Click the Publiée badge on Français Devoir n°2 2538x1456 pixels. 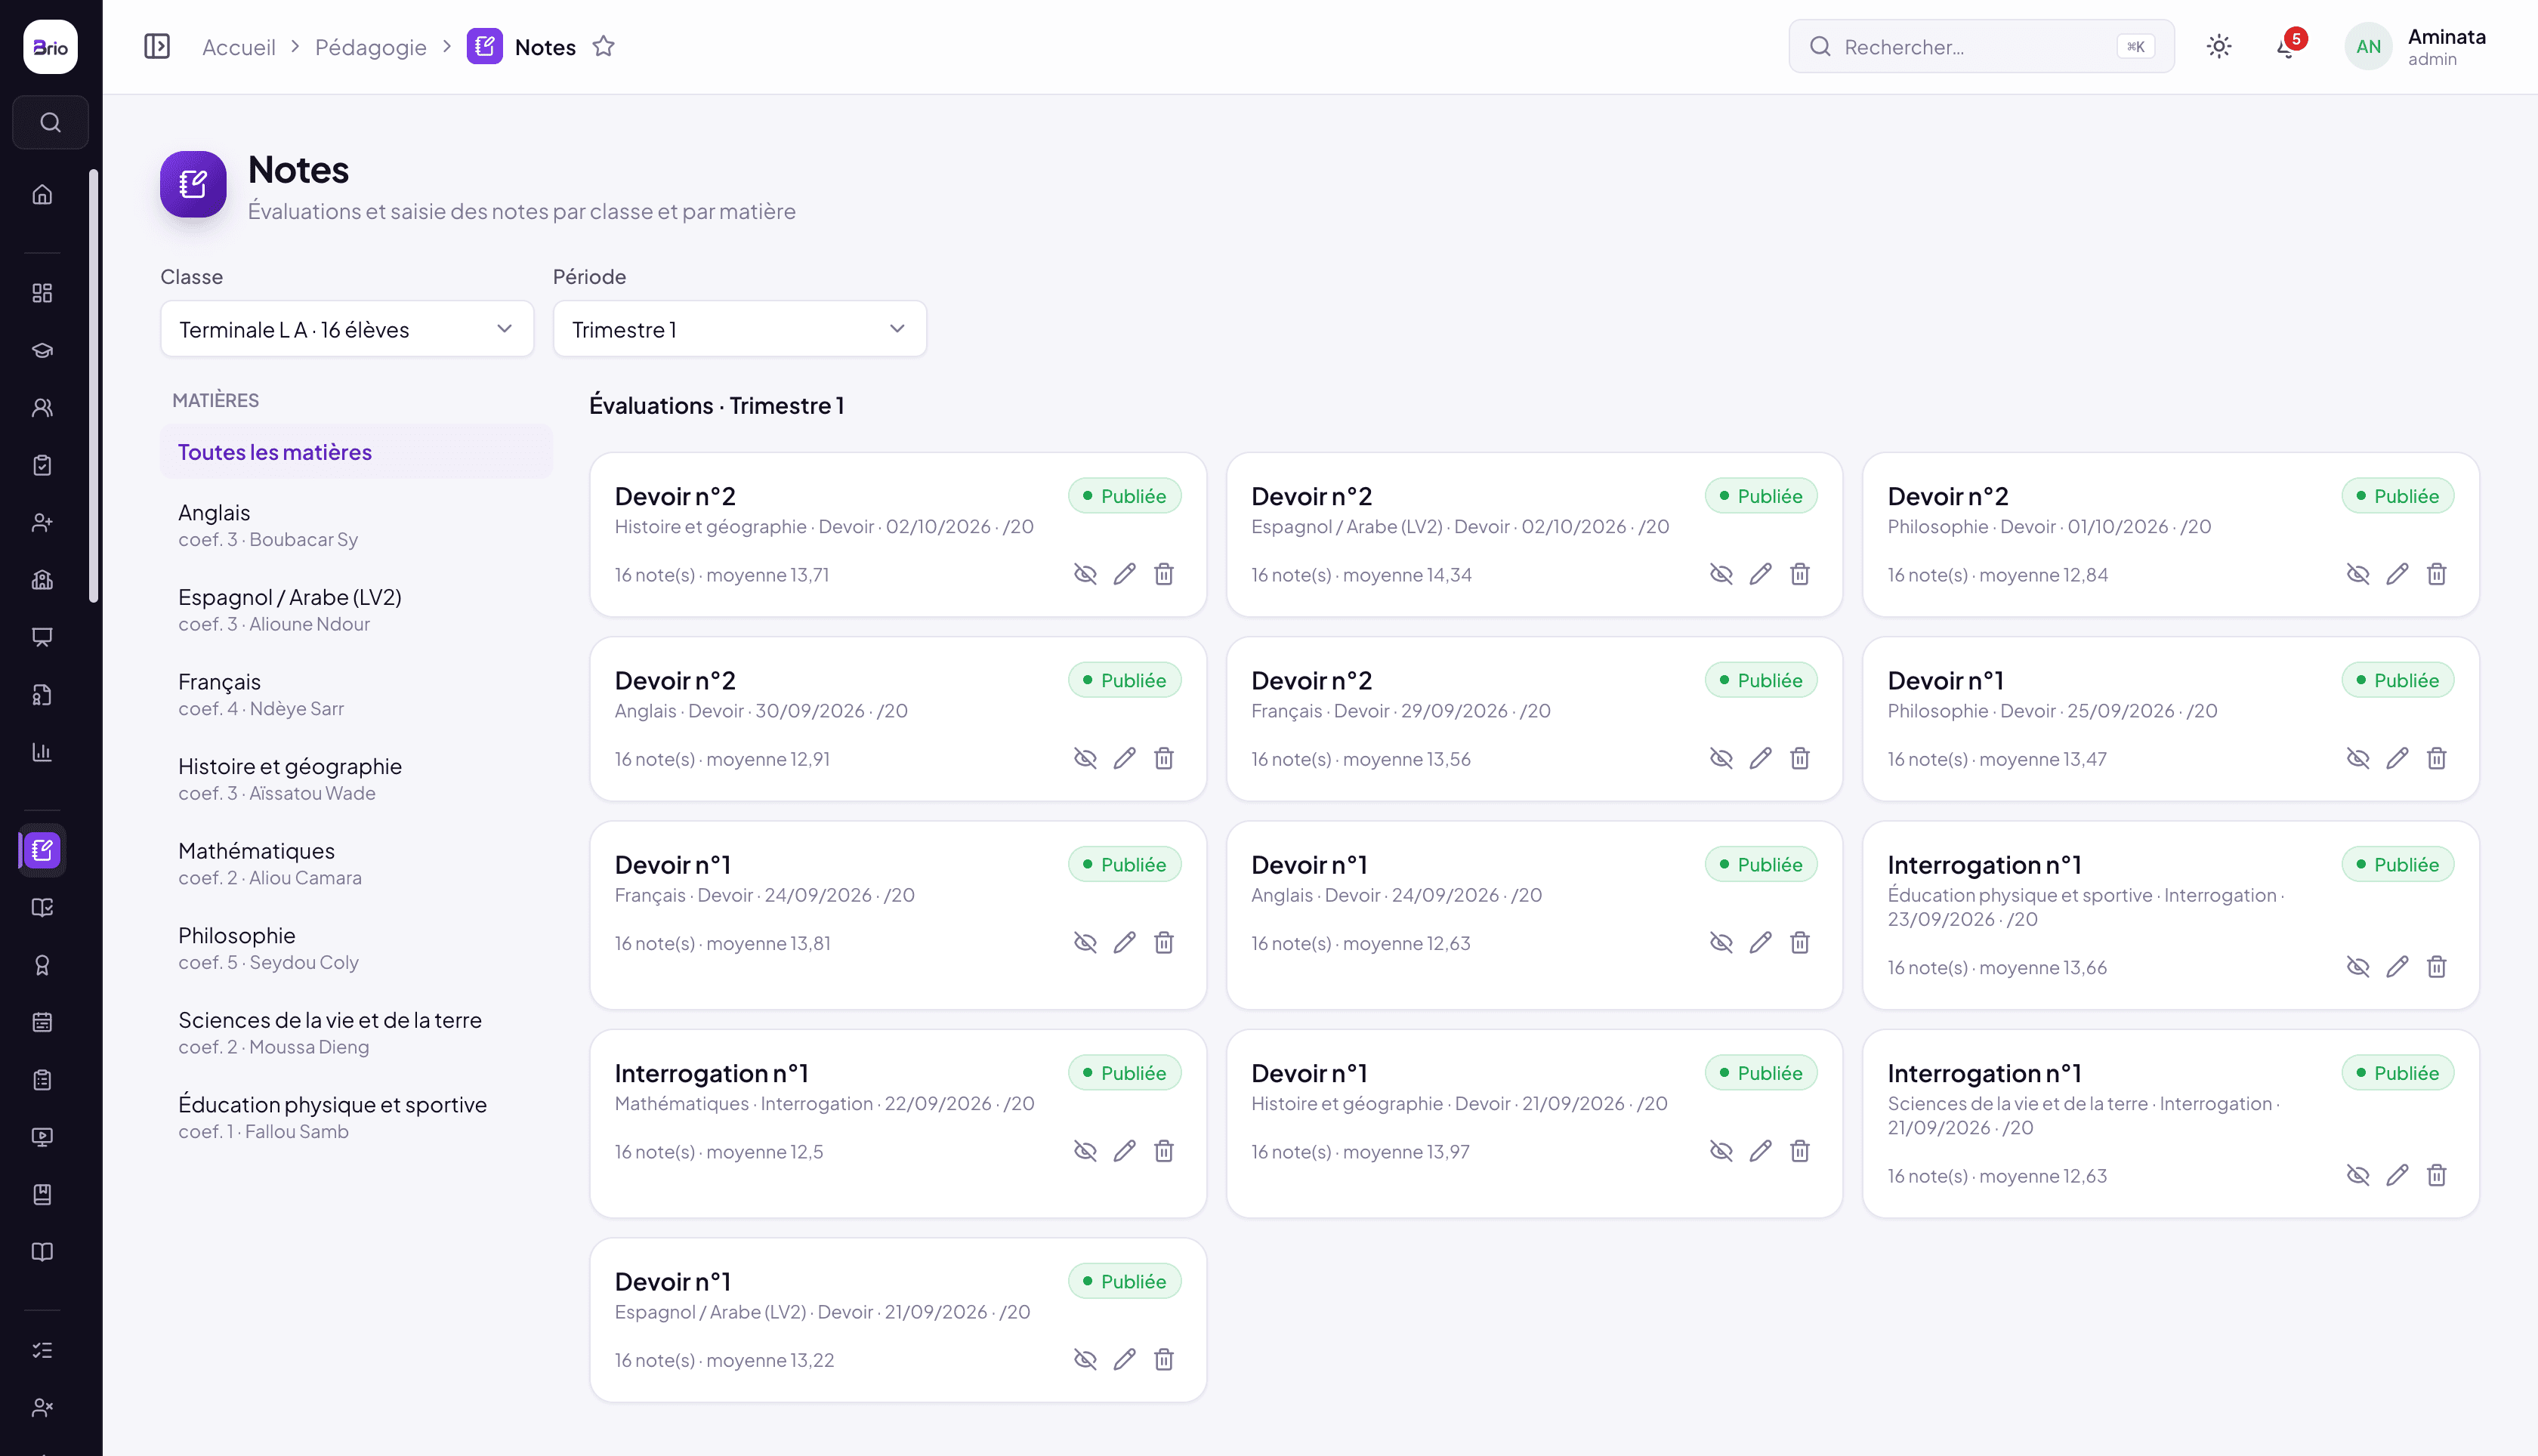click(x=1760, y=680)
